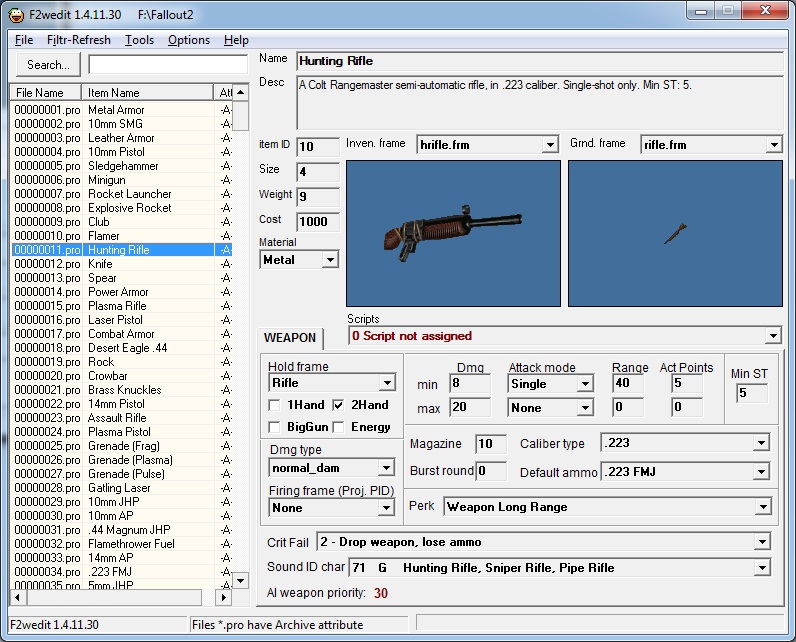Open the Help menu

[x=236, y=40]
